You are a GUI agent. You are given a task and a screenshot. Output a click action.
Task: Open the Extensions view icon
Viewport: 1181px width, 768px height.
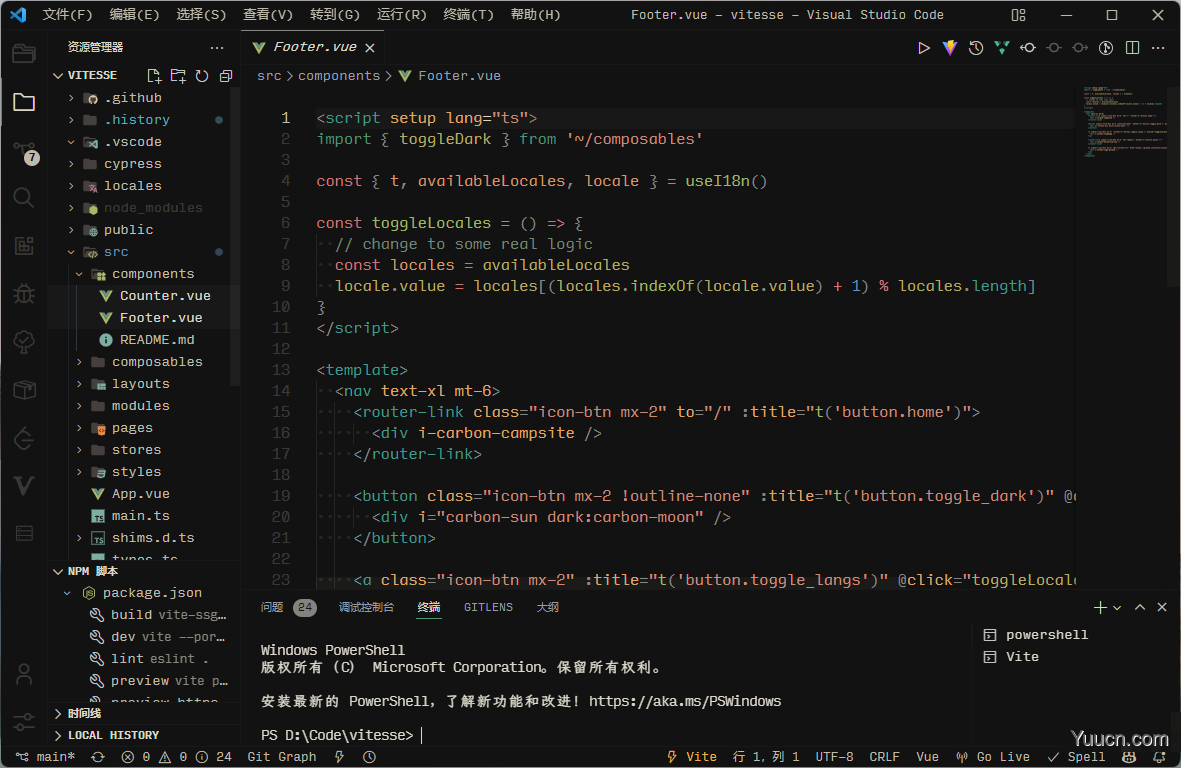pos(24,245)
